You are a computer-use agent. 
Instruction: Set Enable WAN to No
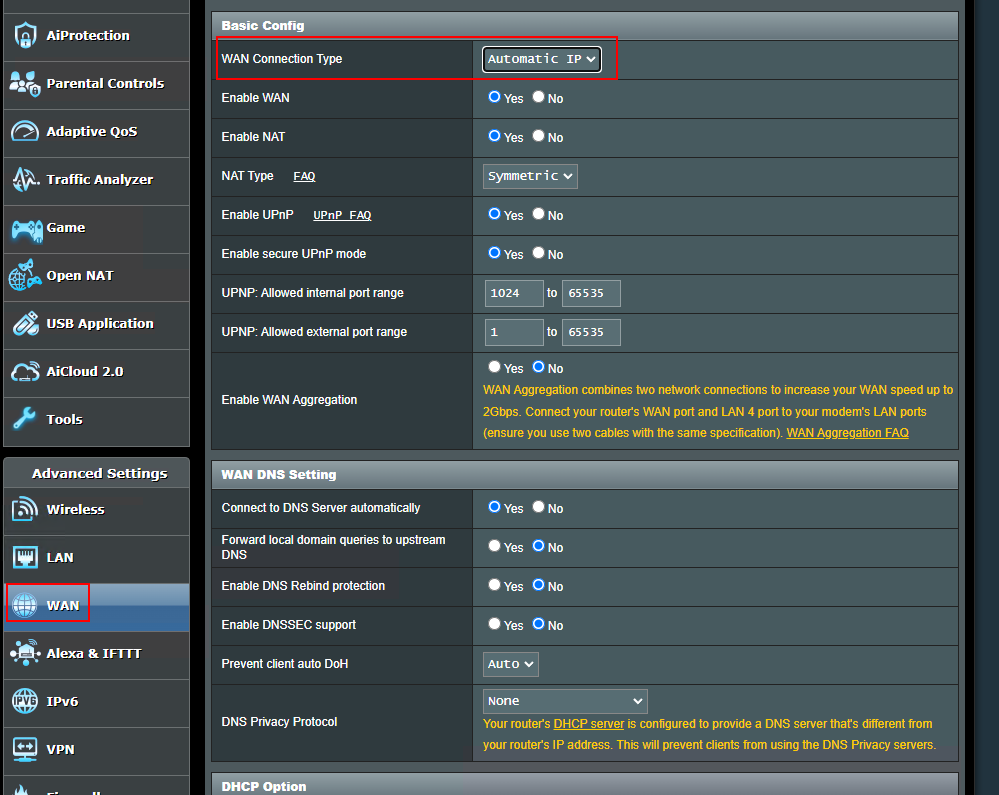tap(538, 97)
